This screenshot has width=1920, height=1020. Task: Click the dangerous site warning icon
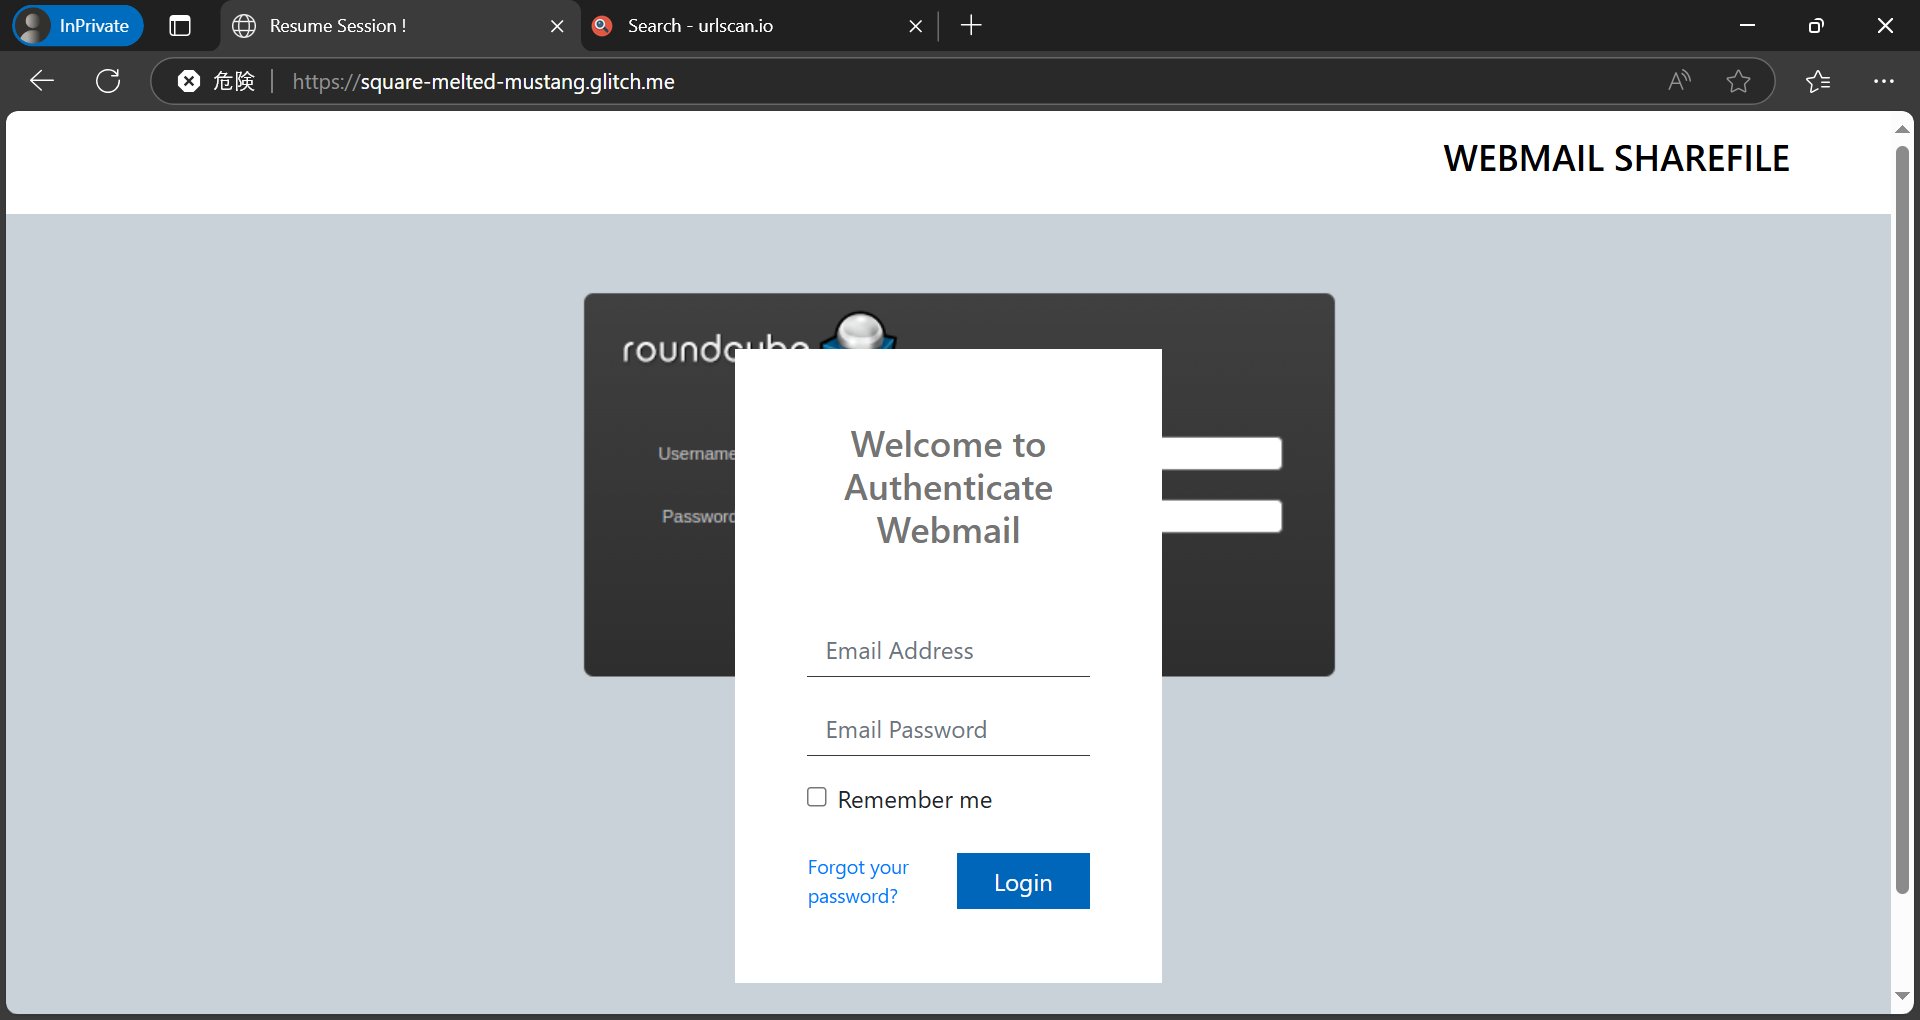[189, 81]
